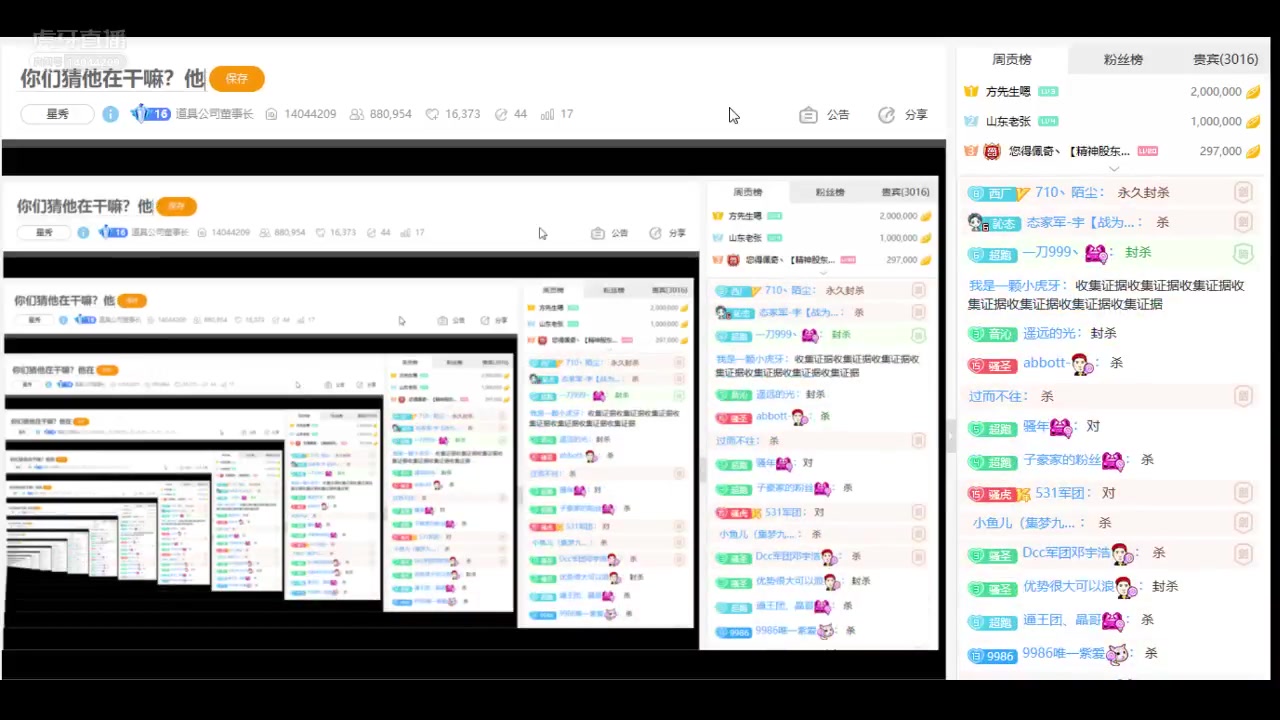Click the shield icon on 态家军-宇 message
The image size is (1280, 720).
tap(1243, 222)
